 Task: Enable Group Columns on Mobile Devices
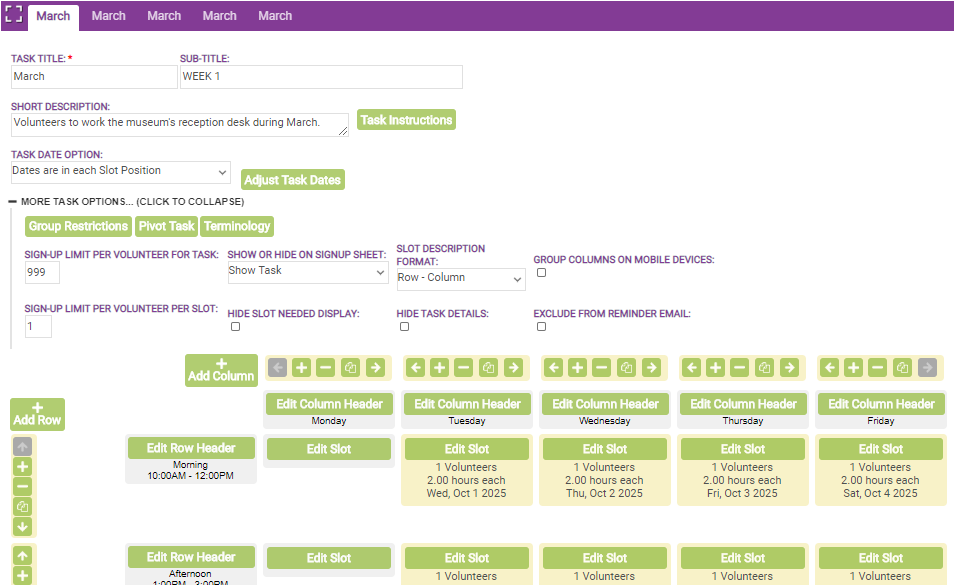coord(541,272)
